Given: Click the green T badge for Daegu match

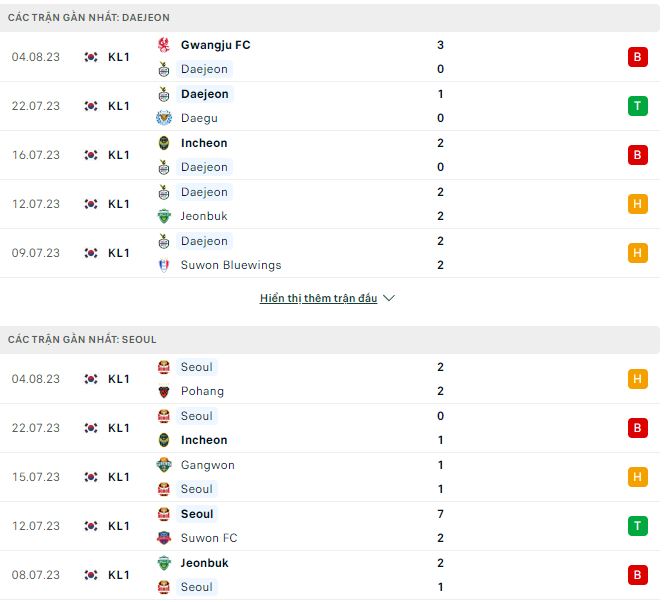Looking at the screenshot, I should pyautogui.click(x=637, y=106).
